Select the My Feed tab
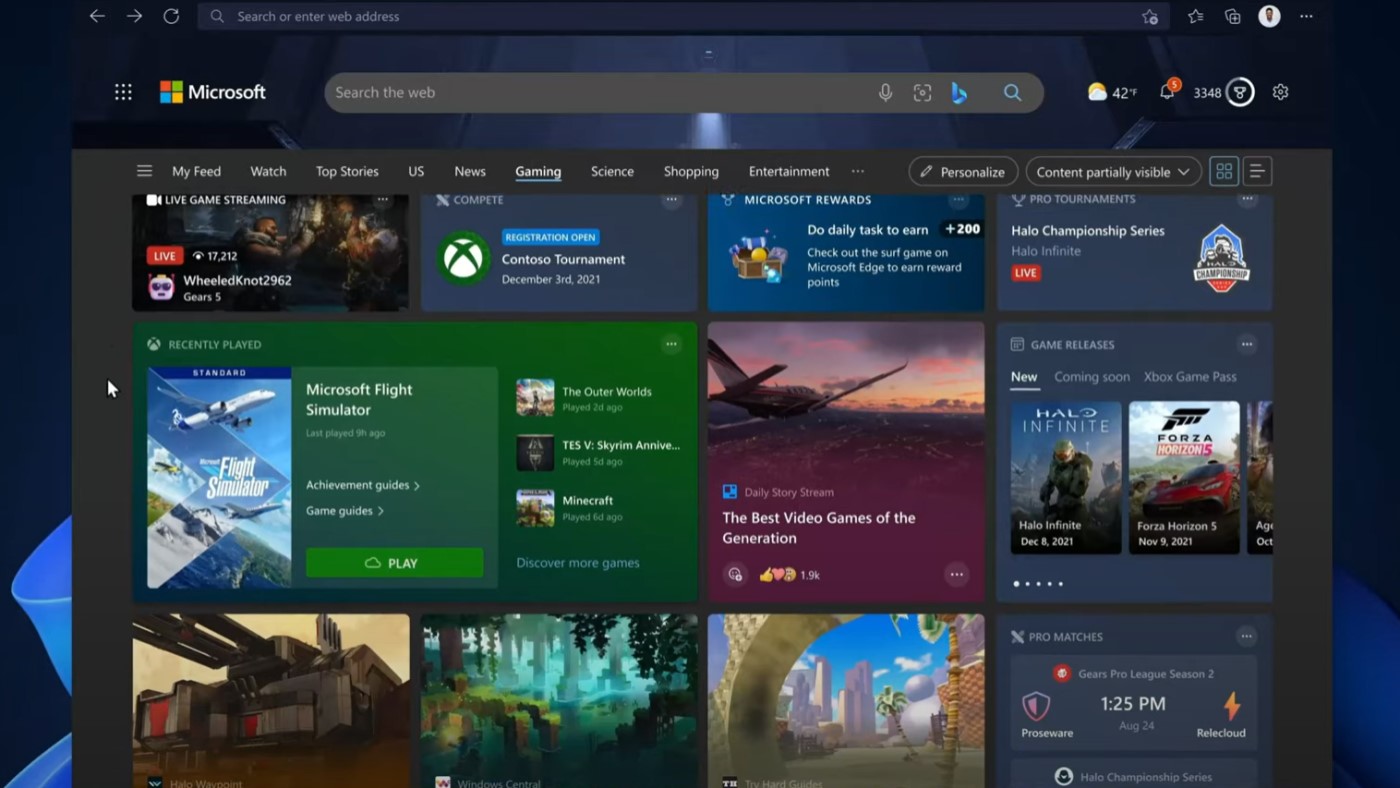This screenshot has width=1400, height=788. click(x=196, y=171)
